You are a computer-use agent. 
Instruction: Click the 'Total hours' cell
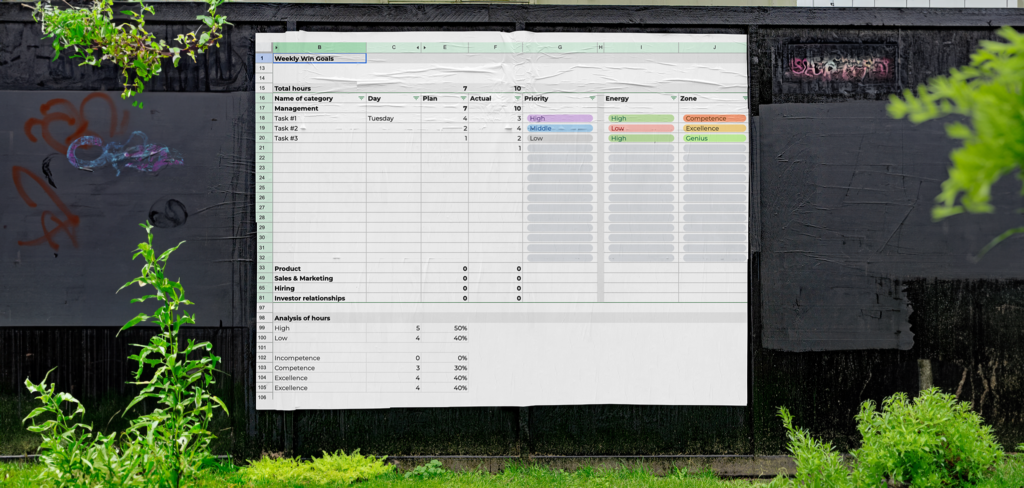[x=319, y=89]
